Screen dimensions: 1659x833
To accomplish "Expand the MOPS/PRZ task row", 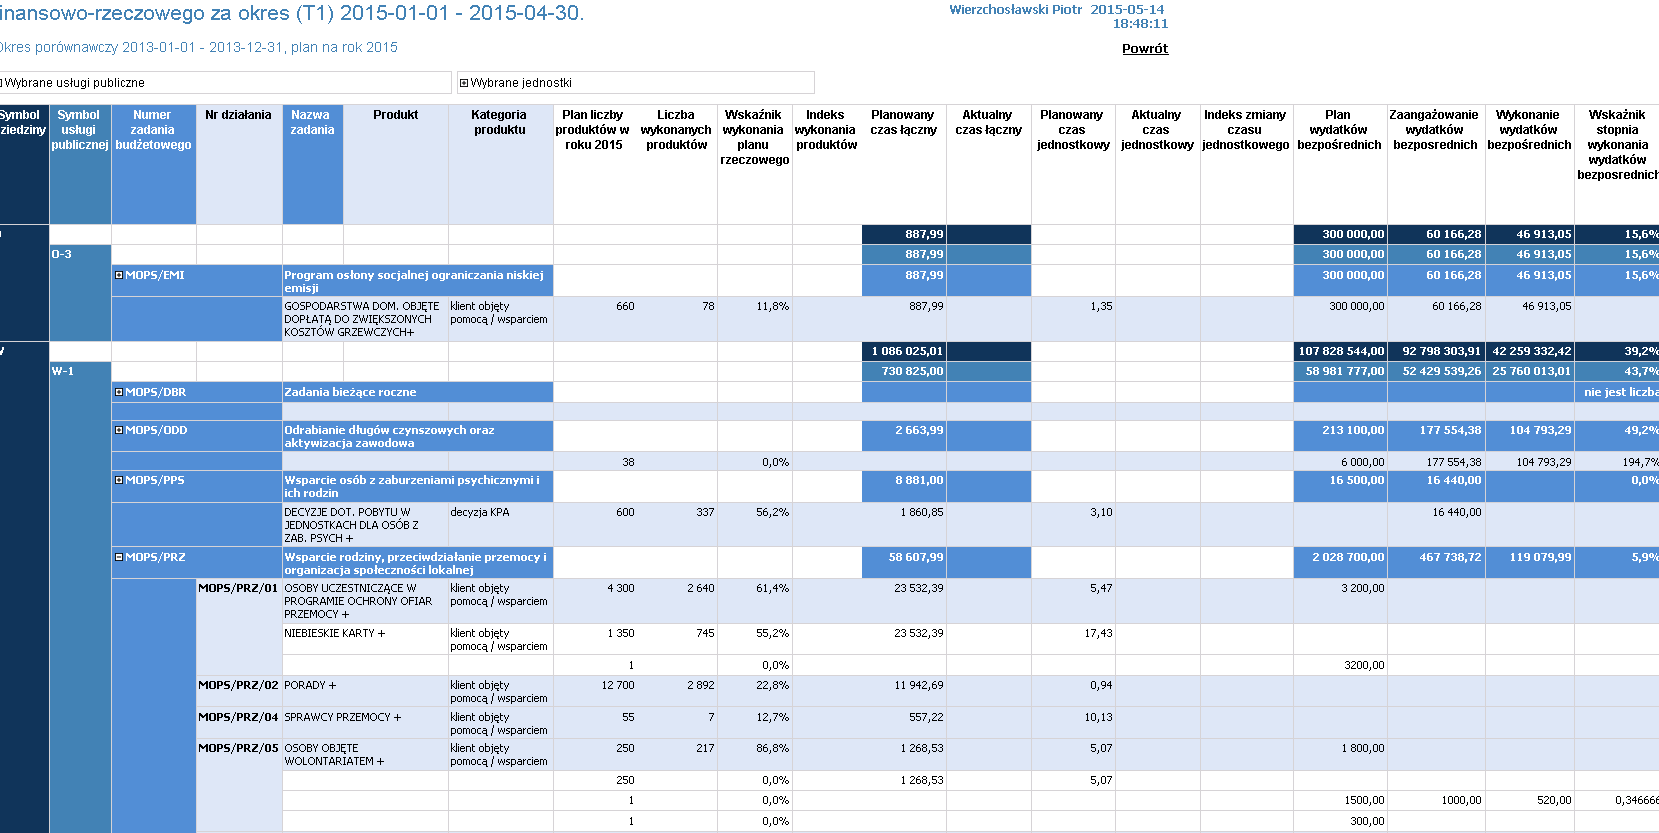I will (119, 557).
